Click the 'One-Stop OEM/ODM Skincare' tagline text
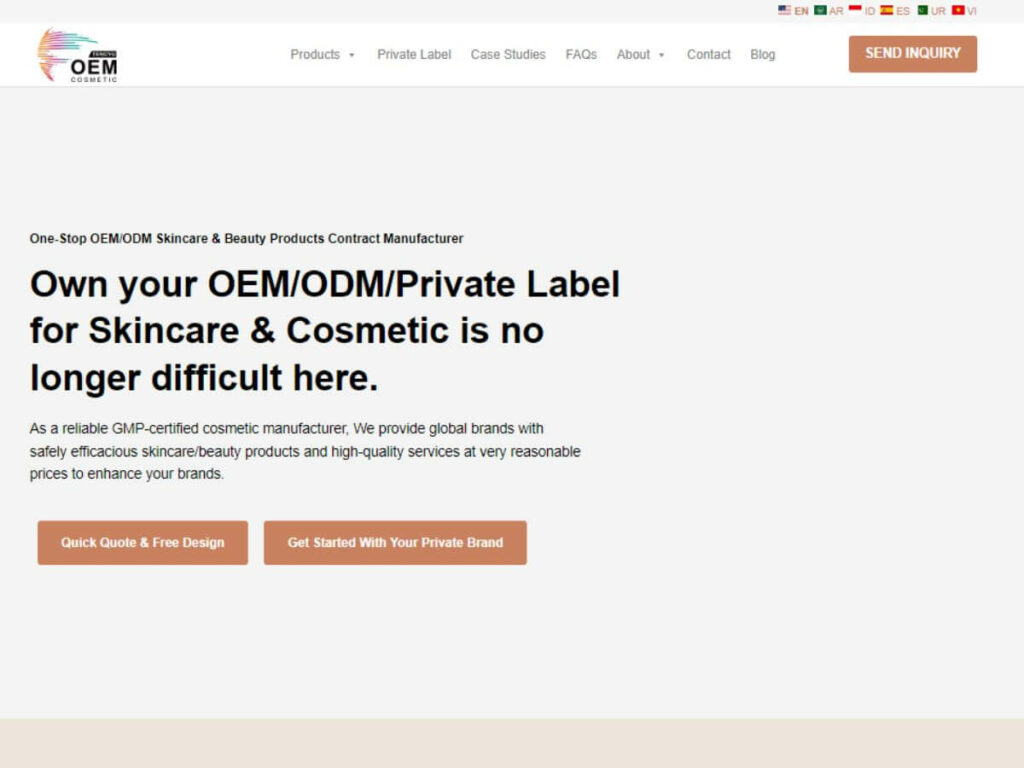This screenshot has height=768, width=1024. [246, 238]
